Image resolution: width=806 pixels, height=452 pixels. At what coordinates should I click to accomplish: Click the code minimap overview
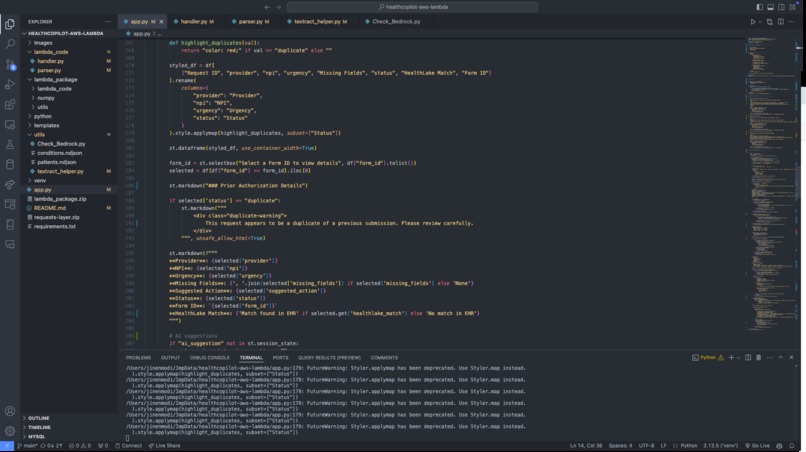point(770,185)
